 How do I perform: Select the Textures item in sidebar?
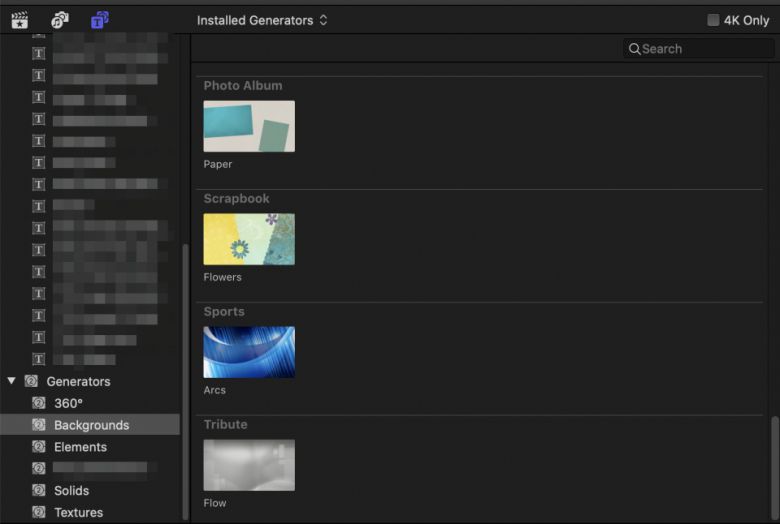coord(78,513)
